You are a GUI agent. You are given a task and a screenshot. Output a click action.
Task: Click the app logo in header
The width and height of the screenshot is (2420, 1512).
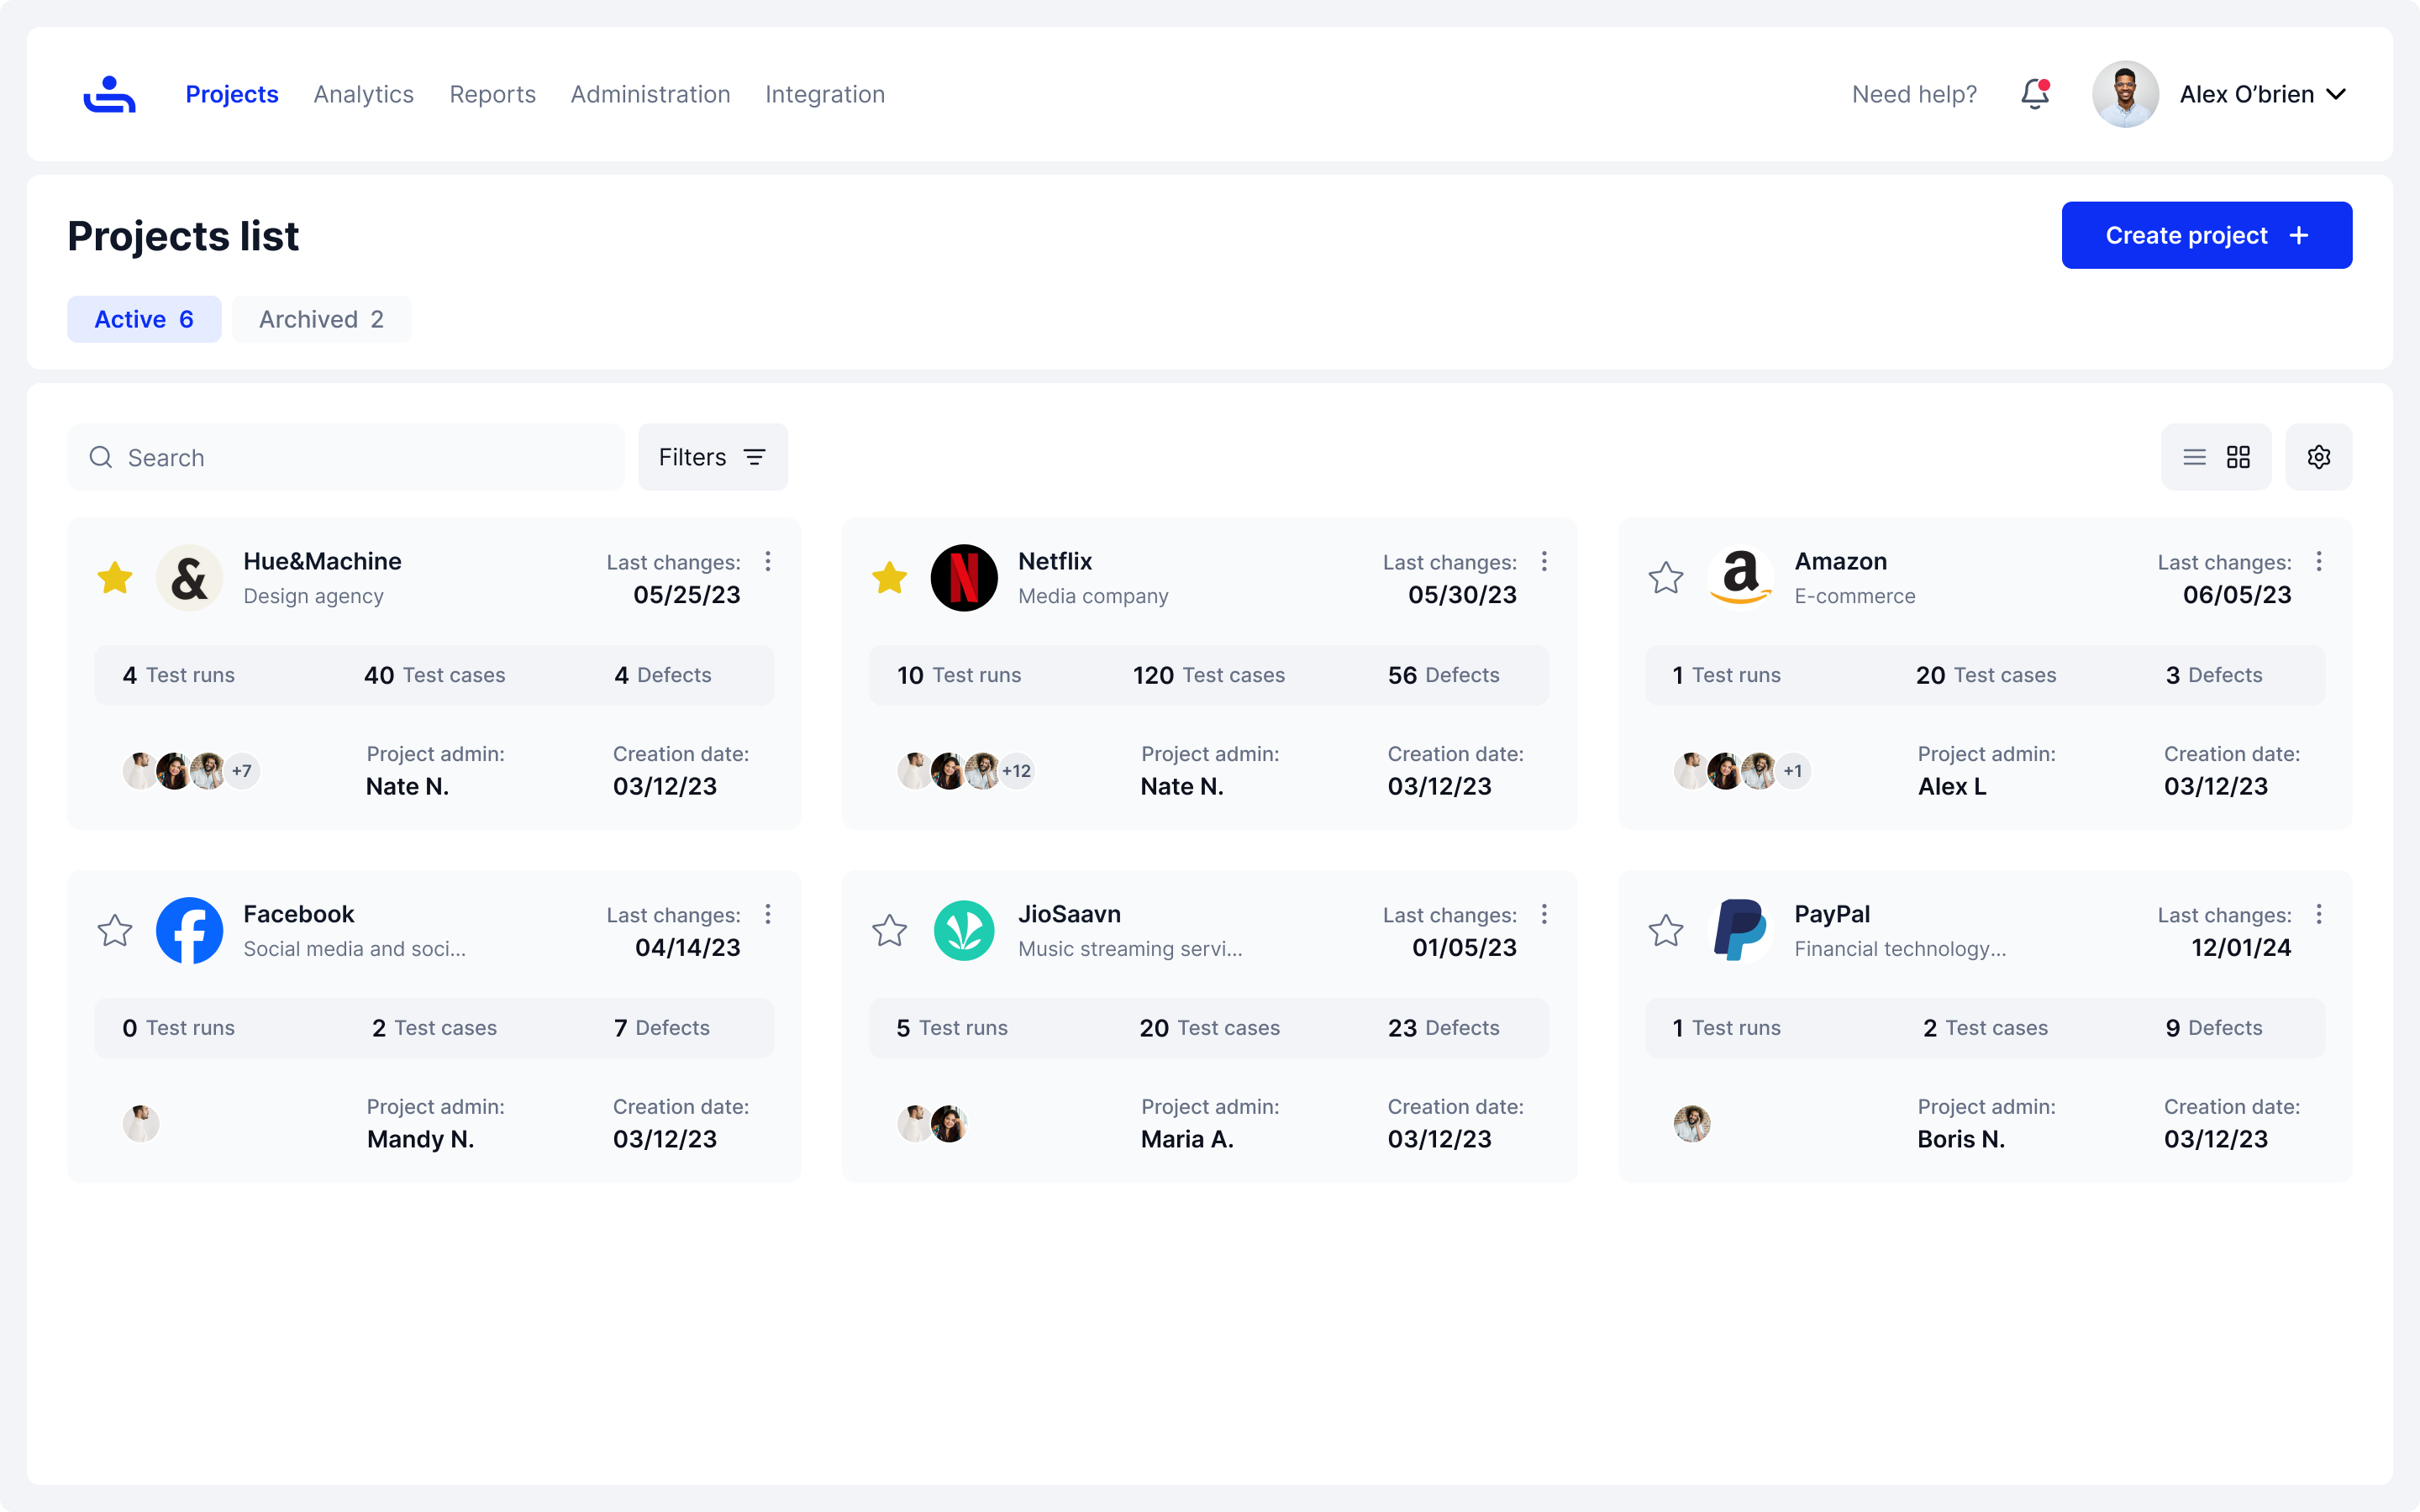[109, 94]
